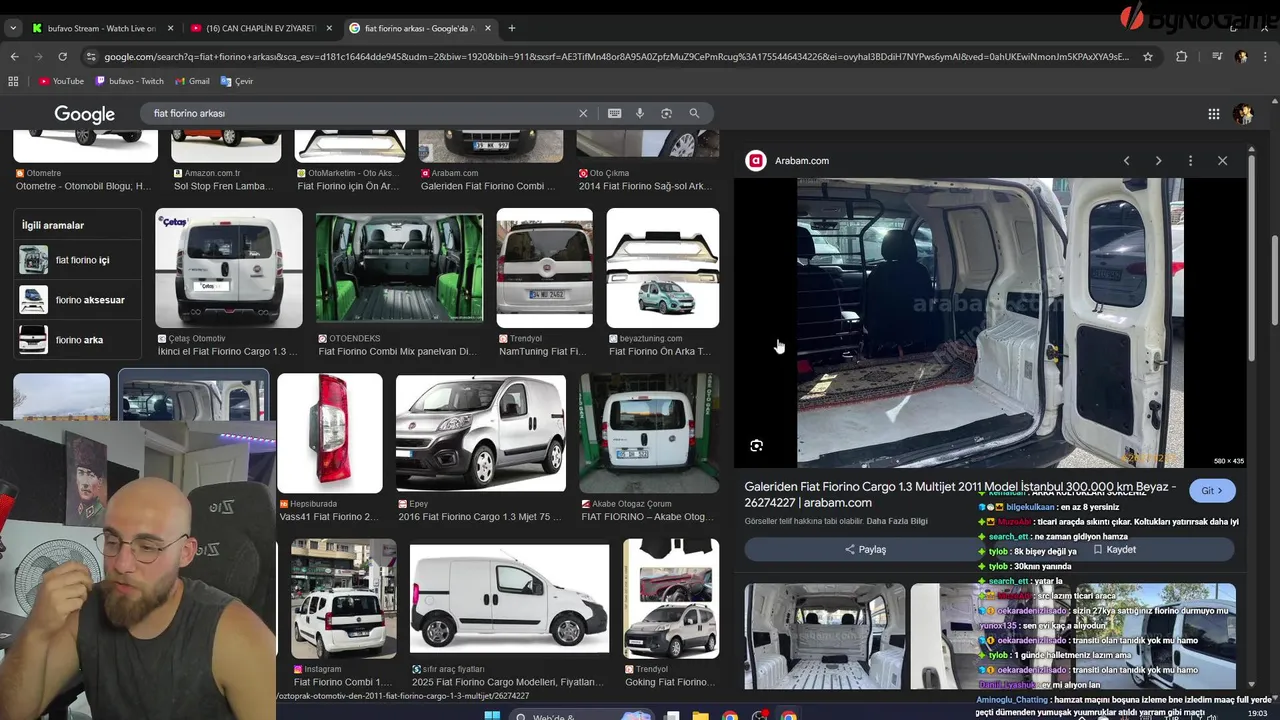Screen dimensions: 1280x720
Task: Open the beyaztuning.com result thumbnail
Action: (x=662, y=268)
